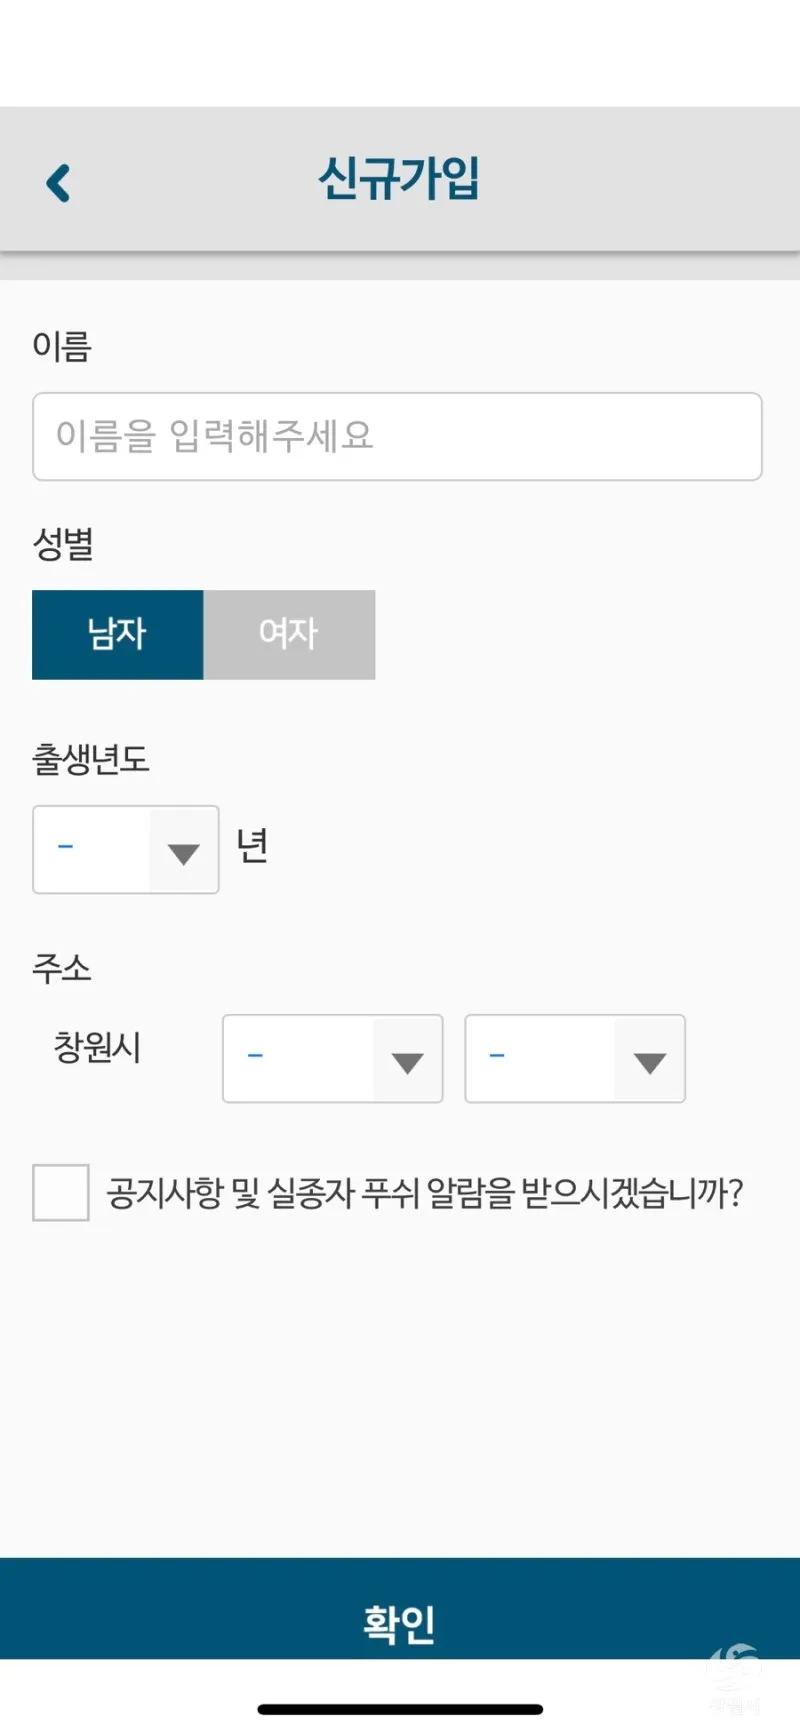800x1732 pixels.
Task: Open the district dropdown next to 창원시
Action: pyautogui.click(x=333, y=1058)
